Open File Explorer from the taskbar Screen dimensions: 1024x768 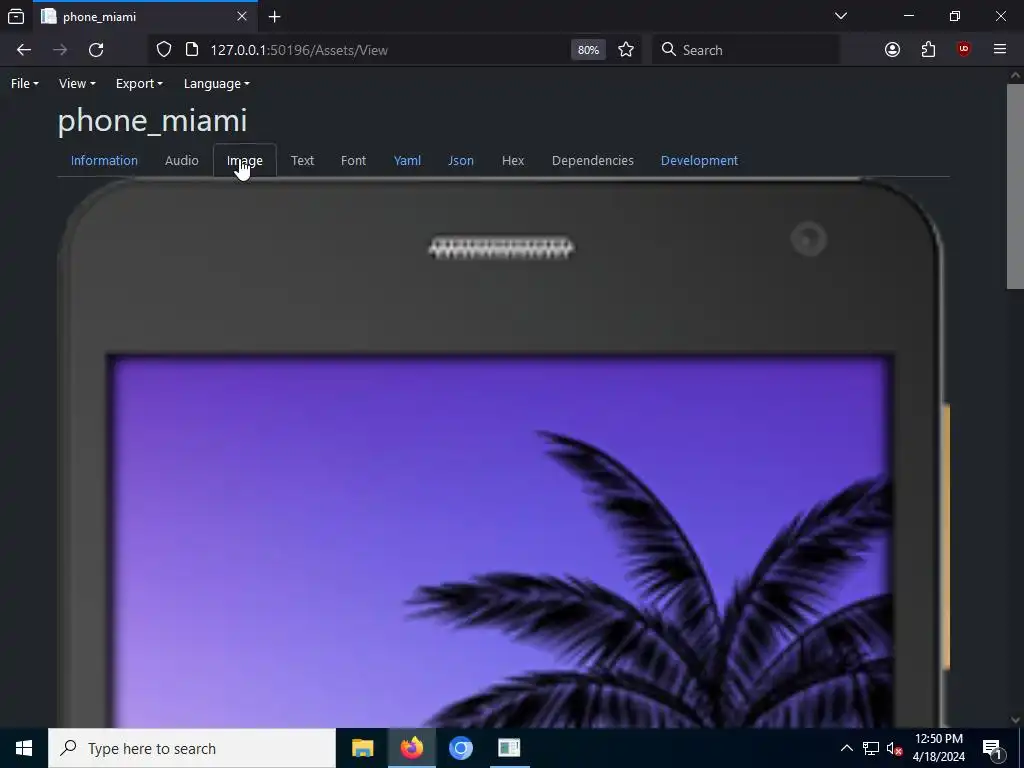pyautogui.click(x=362, y=748)
